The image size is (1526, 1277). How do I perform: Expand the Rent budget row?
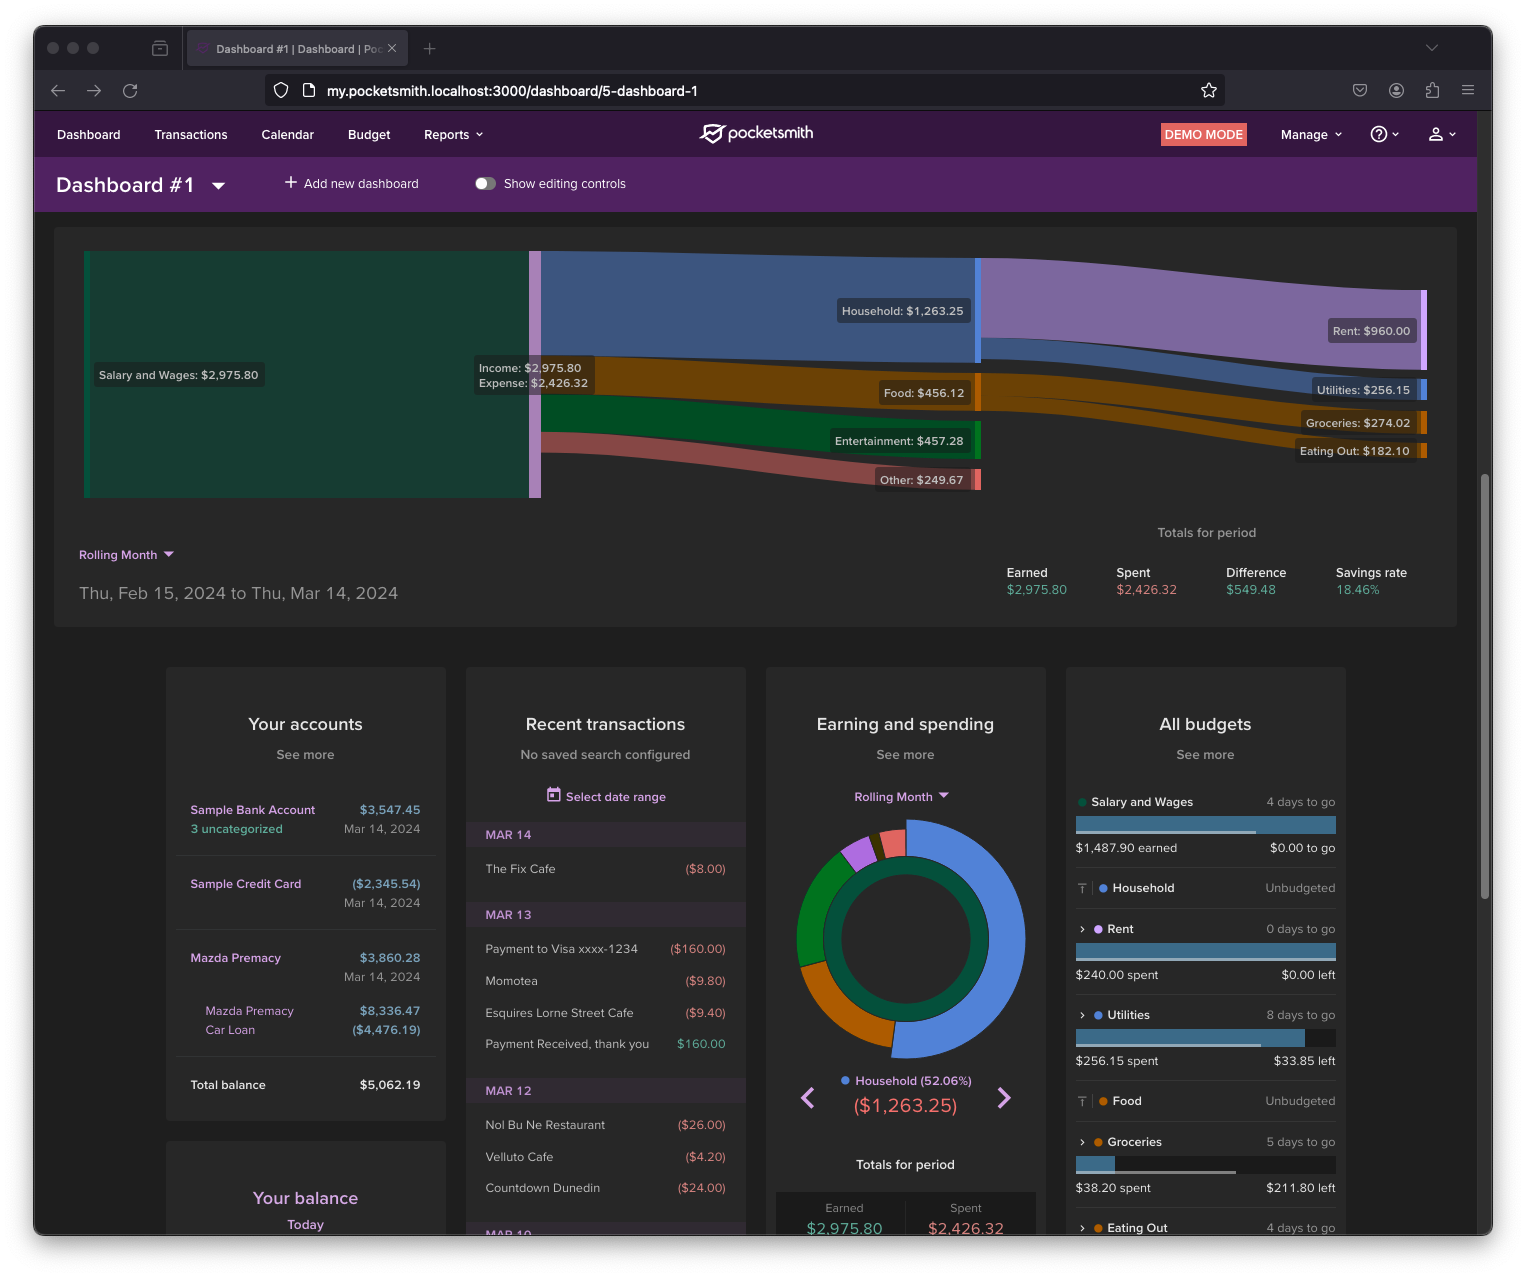point(1082,929)
